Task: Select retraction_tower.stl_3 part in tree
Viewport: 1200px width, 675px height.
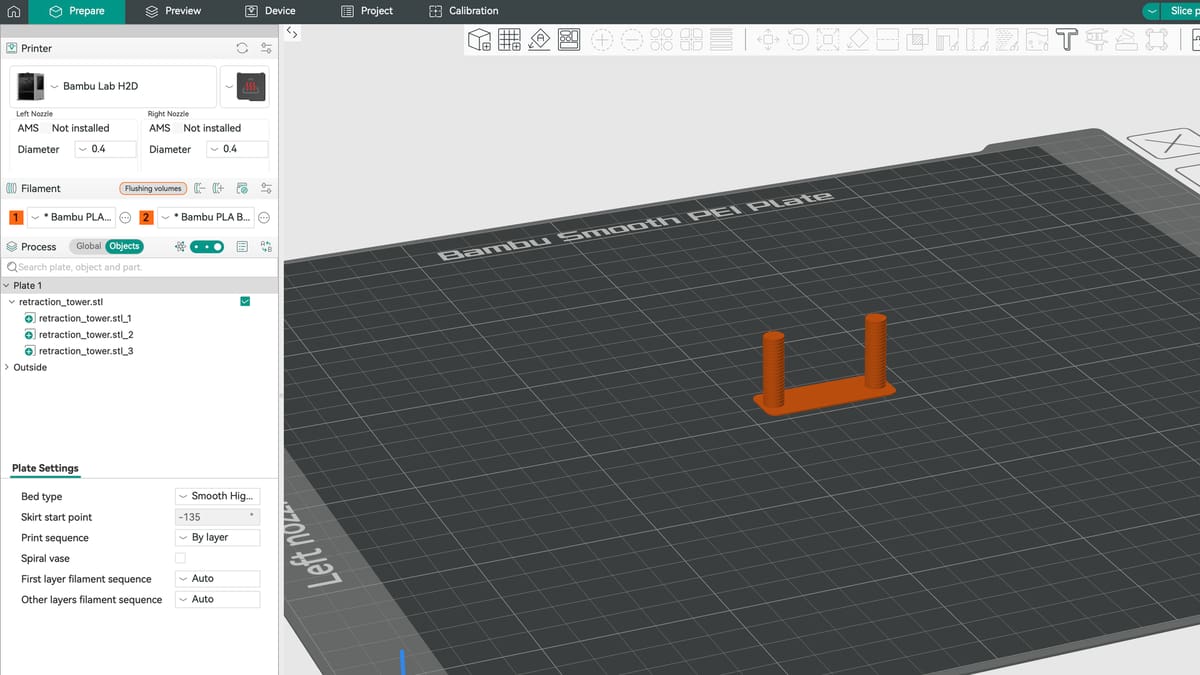Action: point(86,351)
